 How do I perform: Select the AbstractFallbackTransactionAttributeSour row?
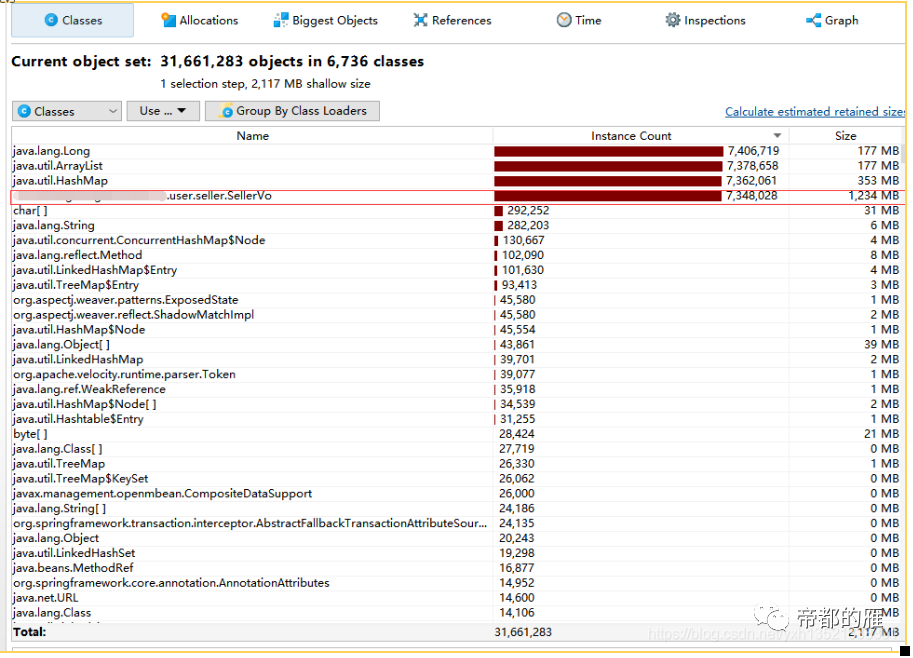(x=456, y=523)
